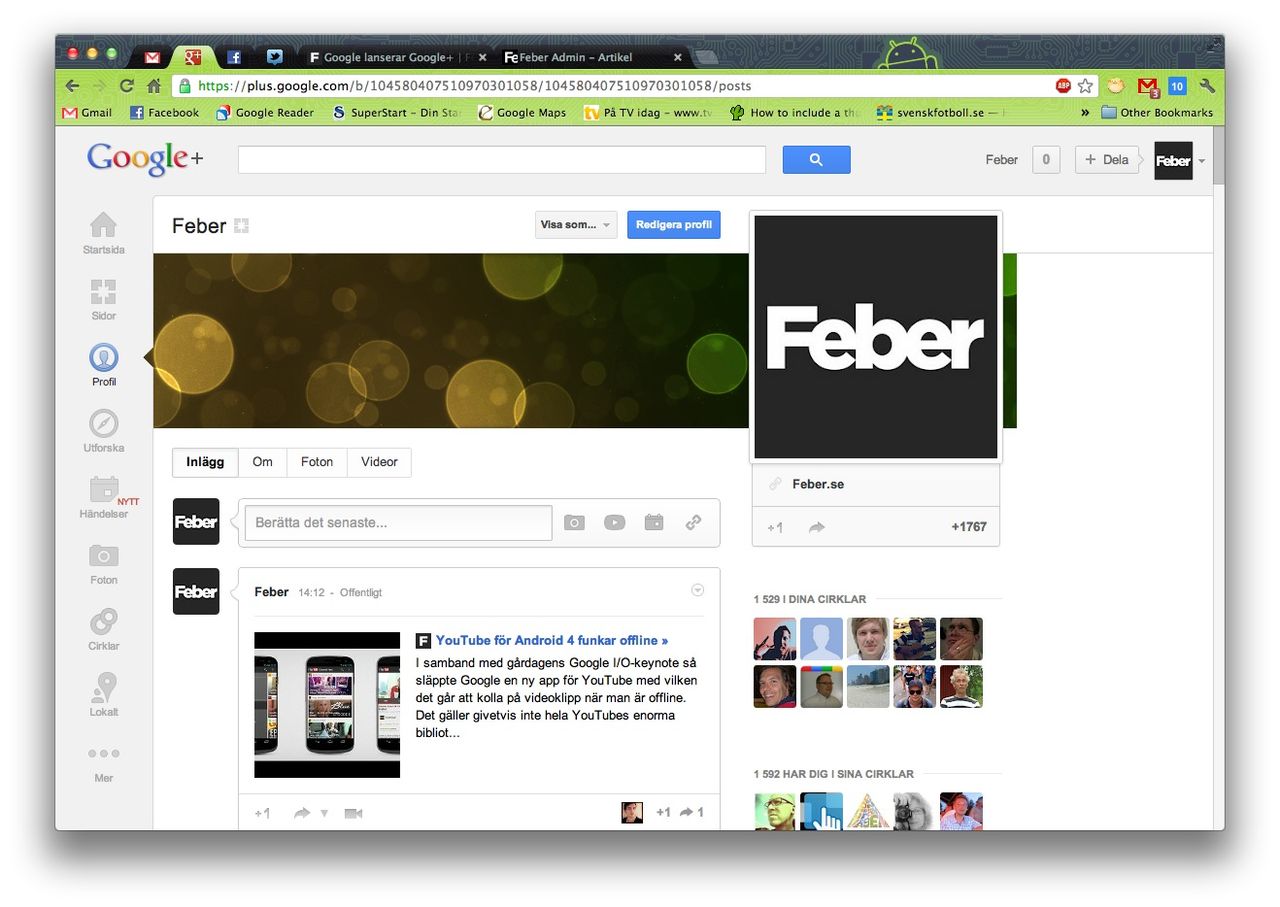
Task: Switch to the Om tab
Action: 263,462
